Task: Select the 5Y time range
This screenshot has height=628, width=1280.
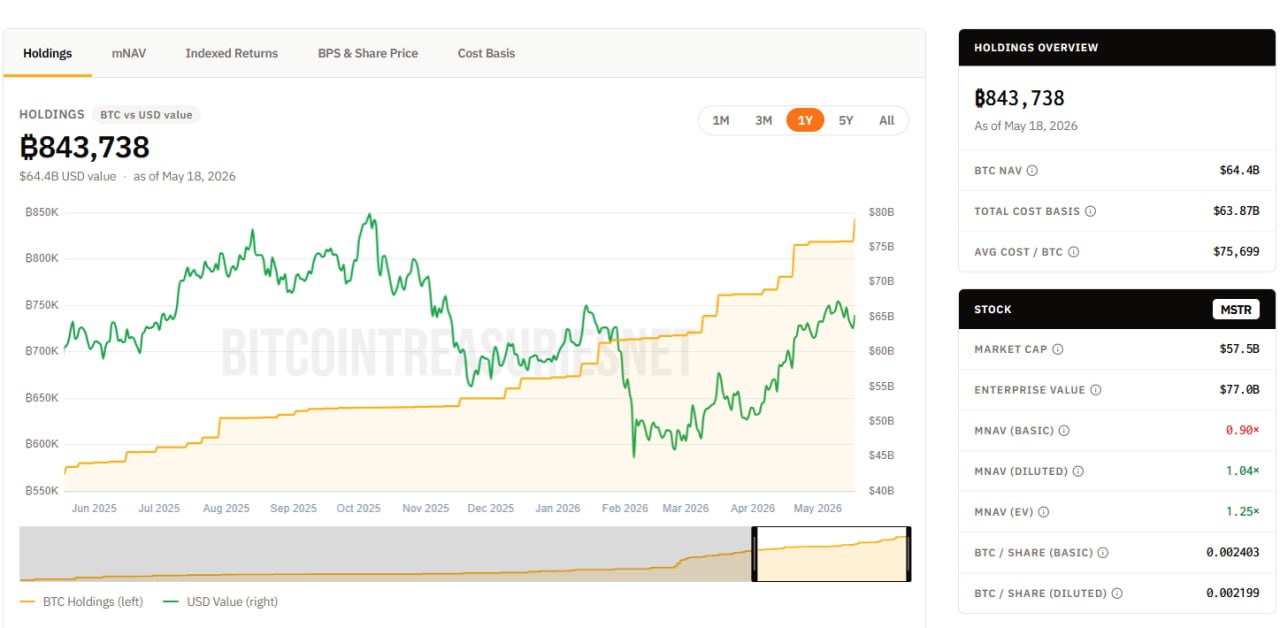Action: [x=846, y=120]
